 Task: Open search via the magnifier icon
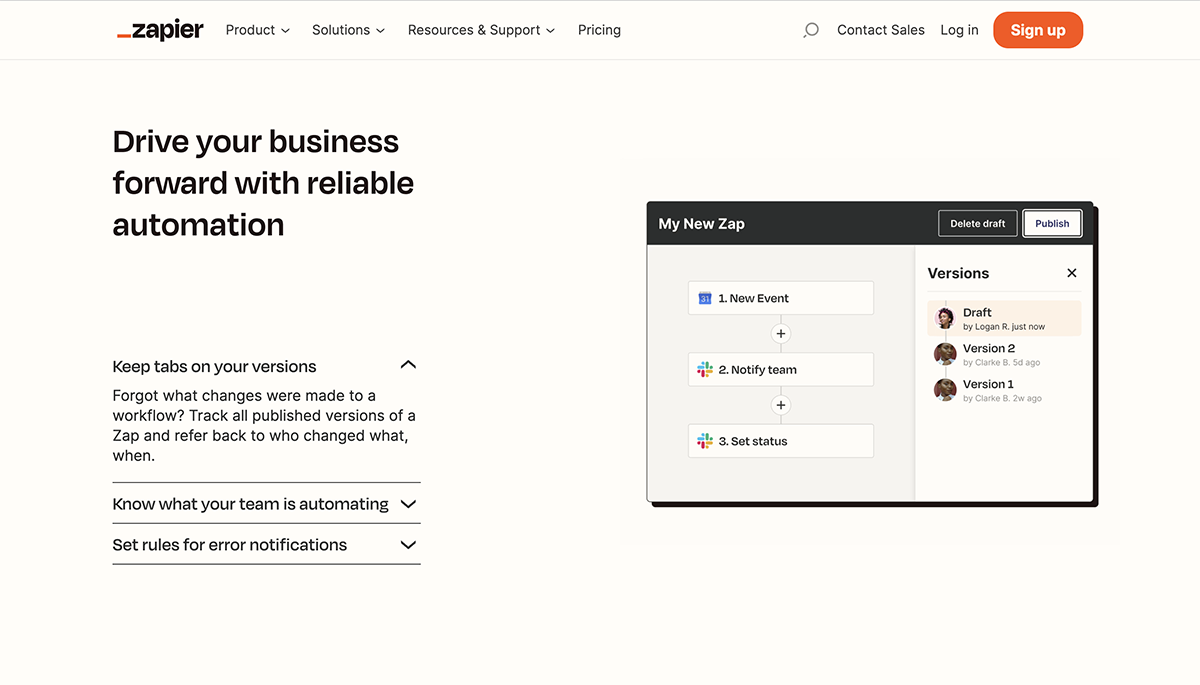point(809,30)
